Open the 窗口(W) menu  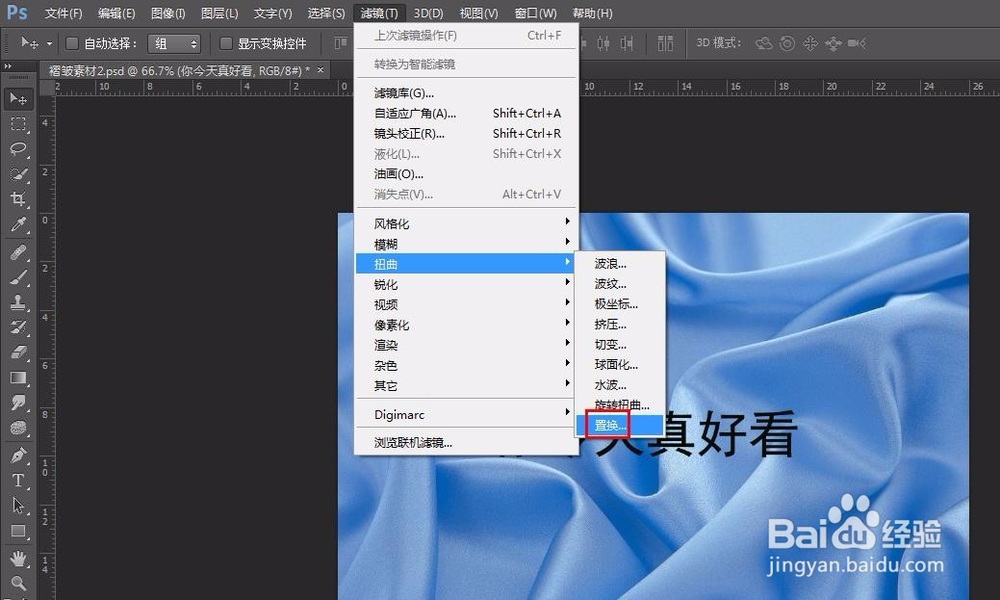coord(536,13)
